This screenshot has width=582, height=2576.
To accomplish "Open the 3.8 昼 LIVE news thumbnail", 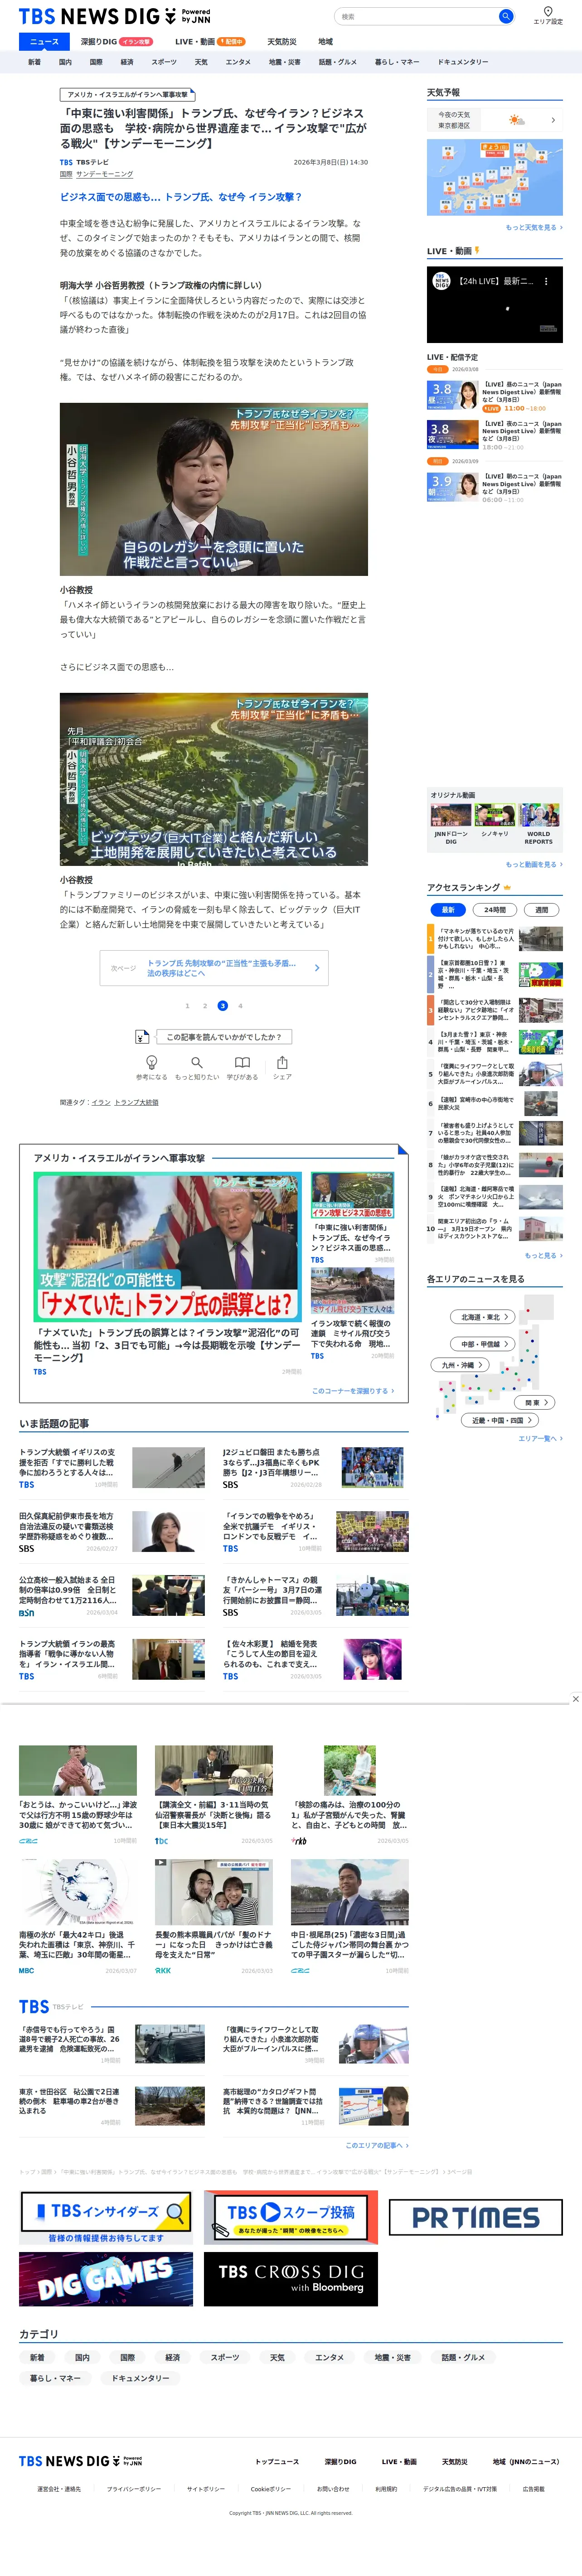I will click(x=452, y=395).
